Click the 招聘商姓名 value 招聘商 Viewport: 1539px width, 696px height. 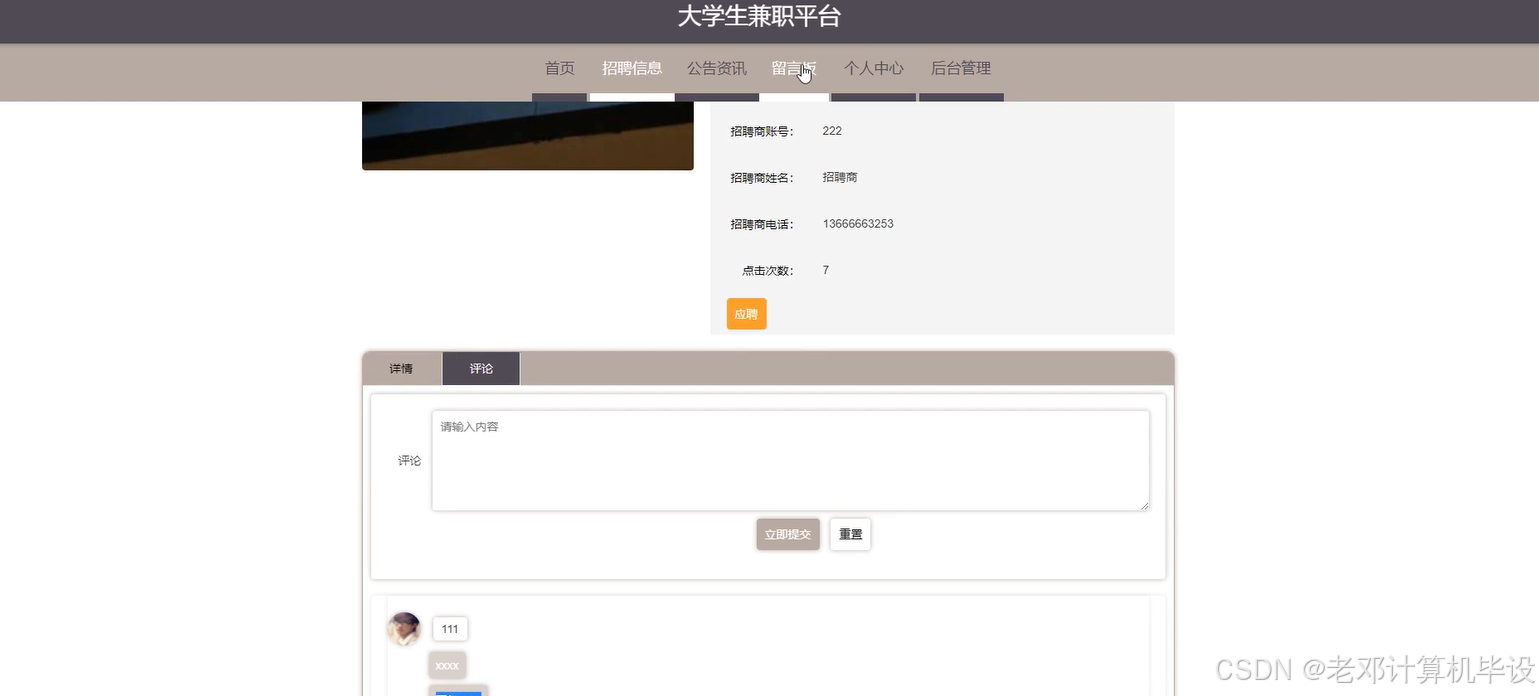pyautogui.click(x=840, y=177)
